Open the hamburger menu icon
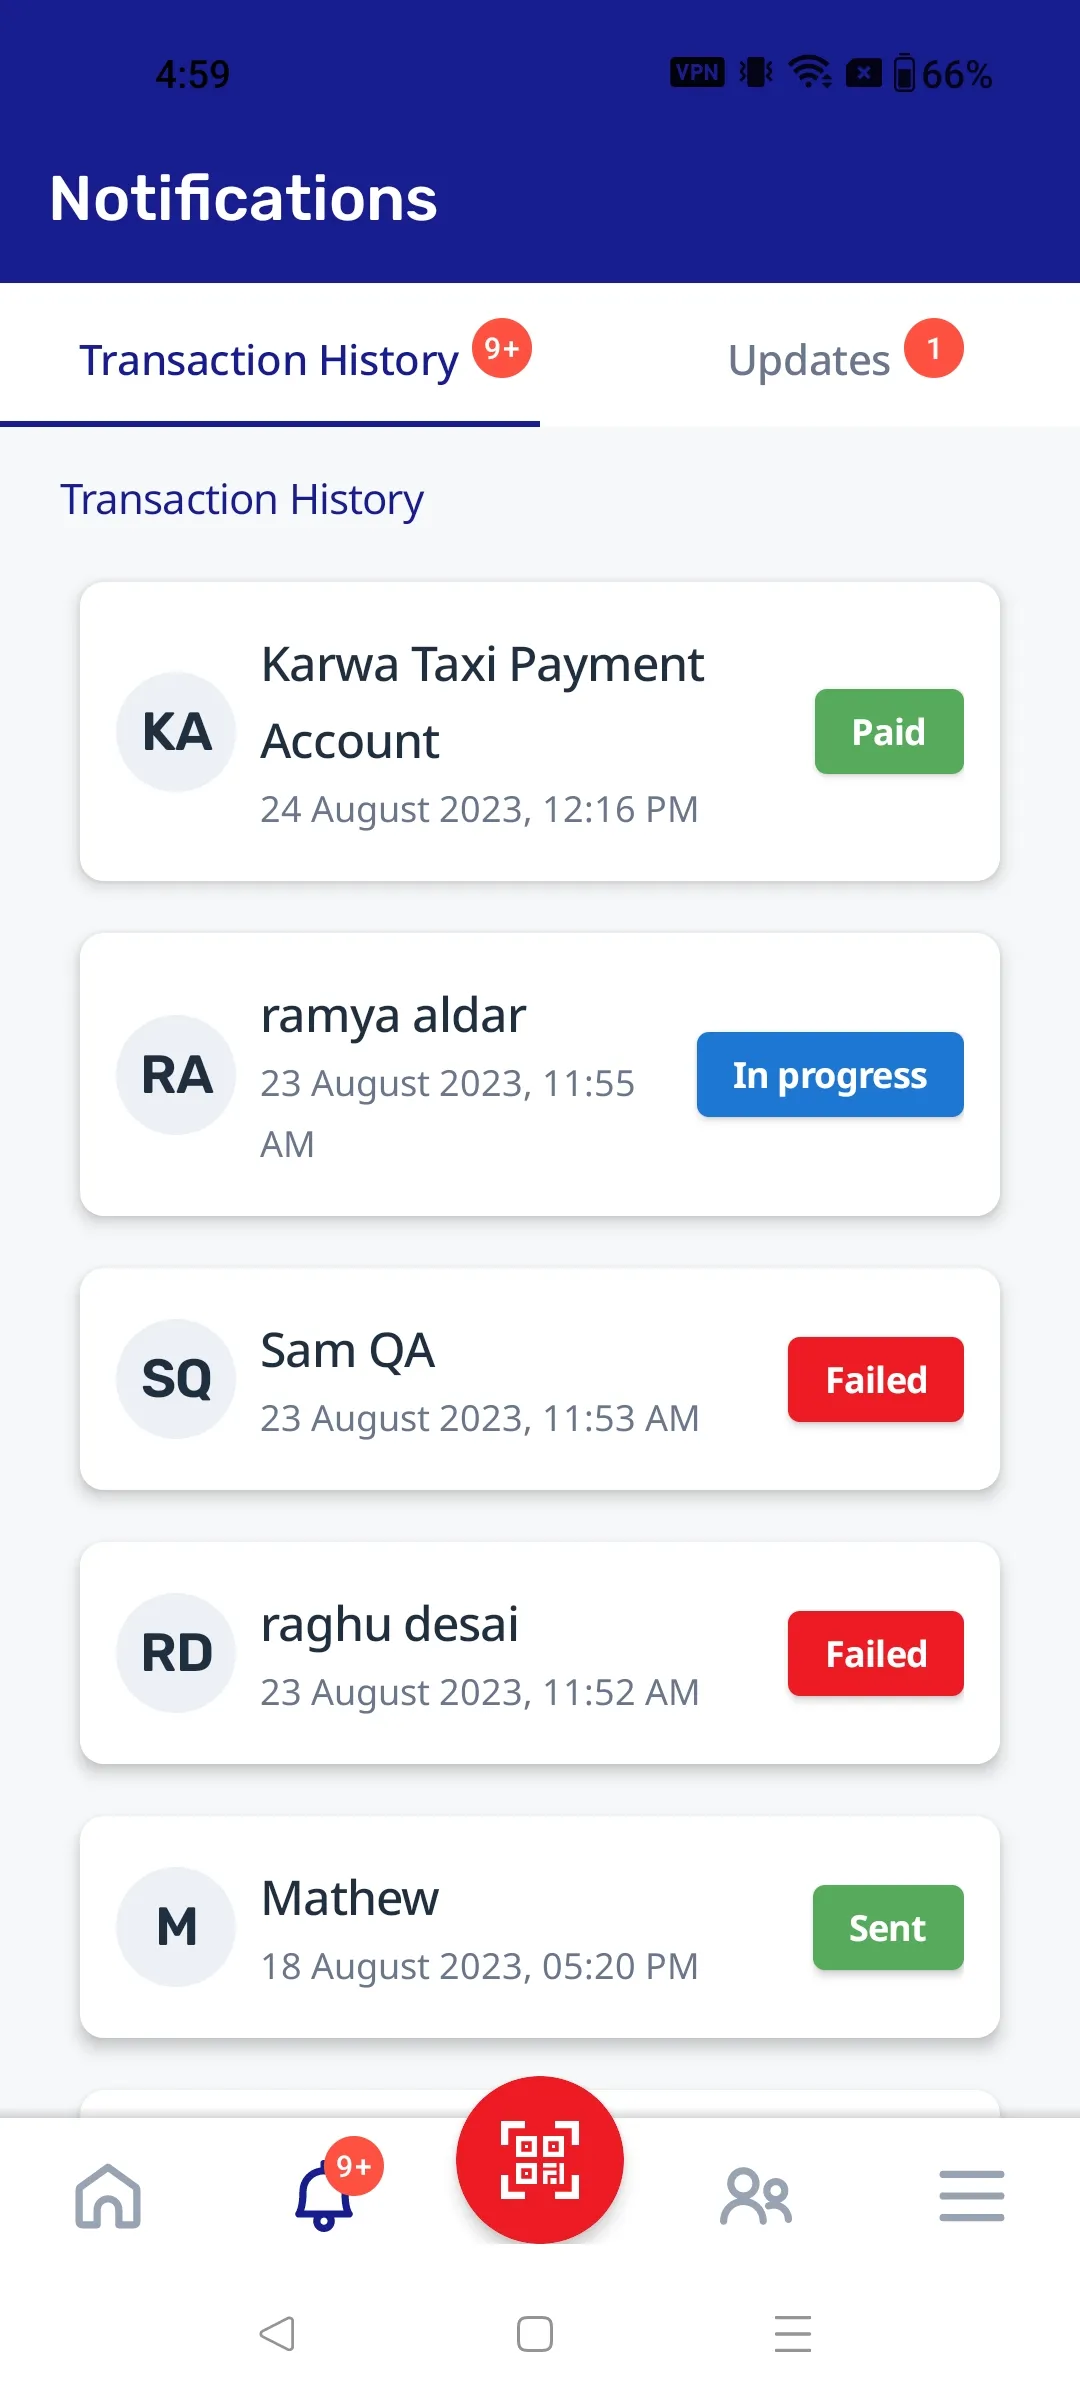The image size is (1080, 2400). 972,2196
